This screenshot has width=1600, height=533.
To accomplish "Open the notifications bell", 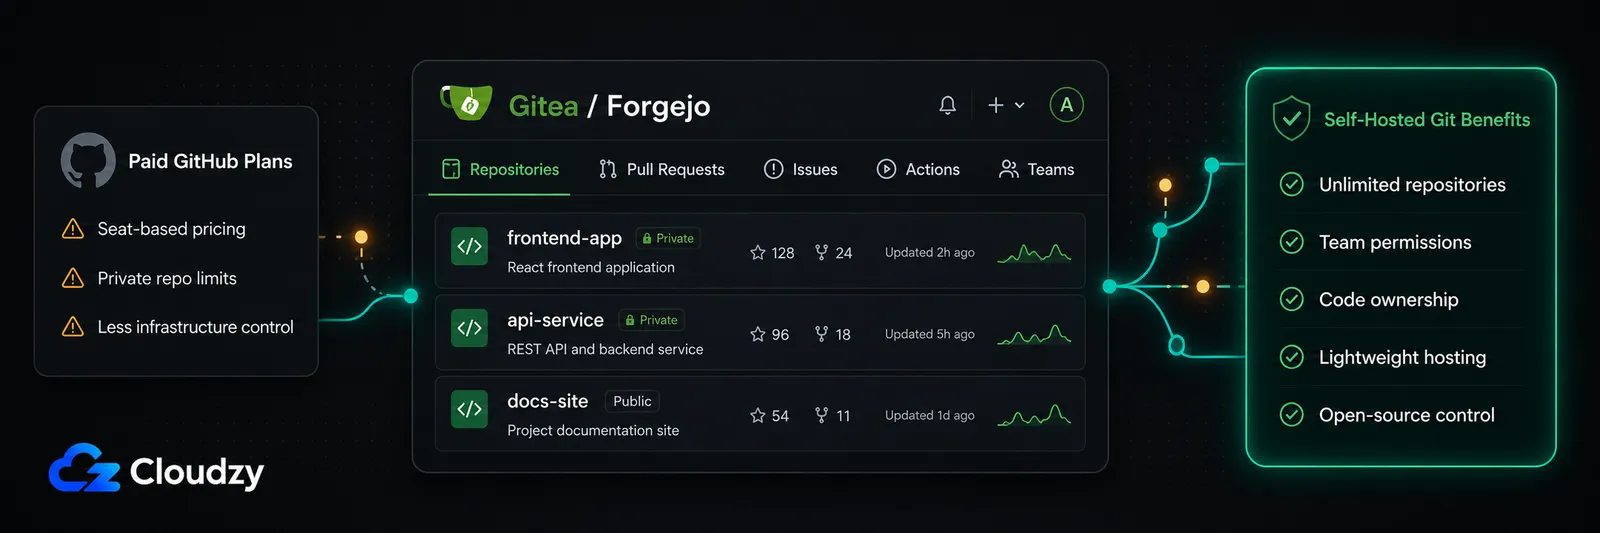I will [x=948, y=105].
